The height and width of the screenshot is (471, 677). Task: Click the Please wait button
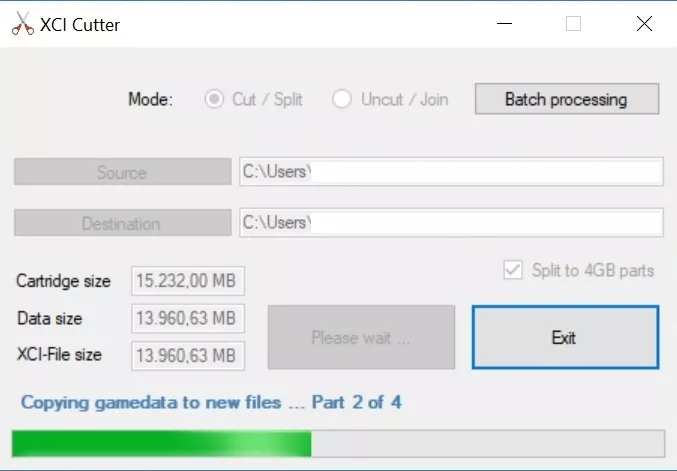360,338
